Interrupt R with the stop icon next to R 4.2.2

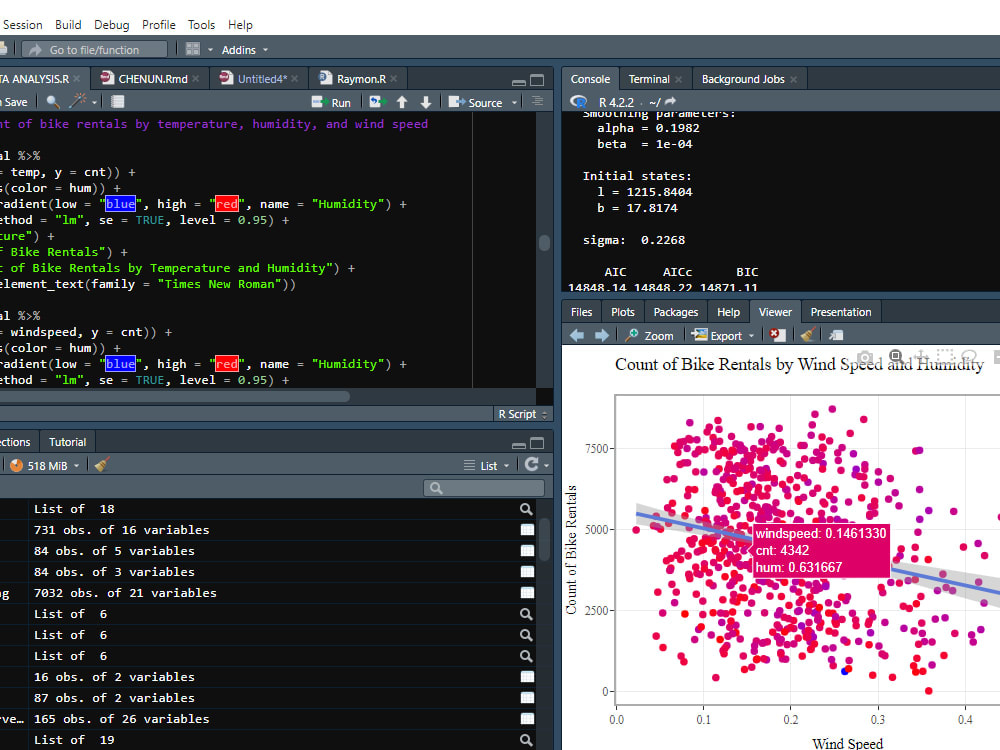pyautogui.click(x=578, y=101)
